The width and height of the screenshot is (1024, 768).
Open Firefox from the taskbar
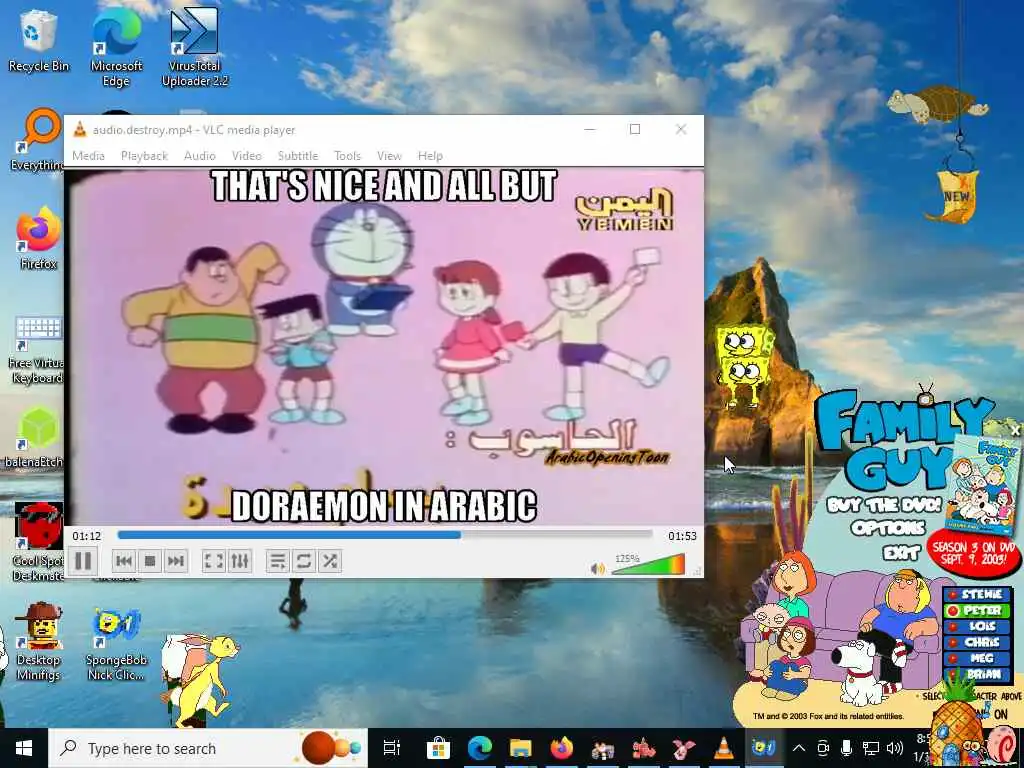pos(562,748)
